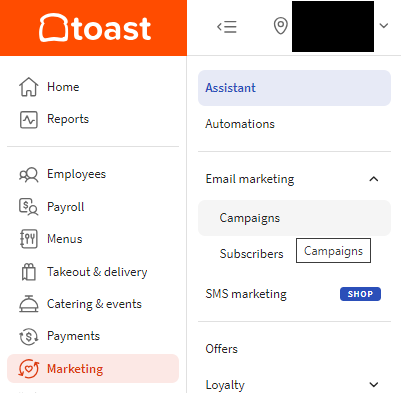Open Subscribers under Email marketing
Image resolution: width=401 pixels, height=393 pixels.
click(x=251, y=254)
